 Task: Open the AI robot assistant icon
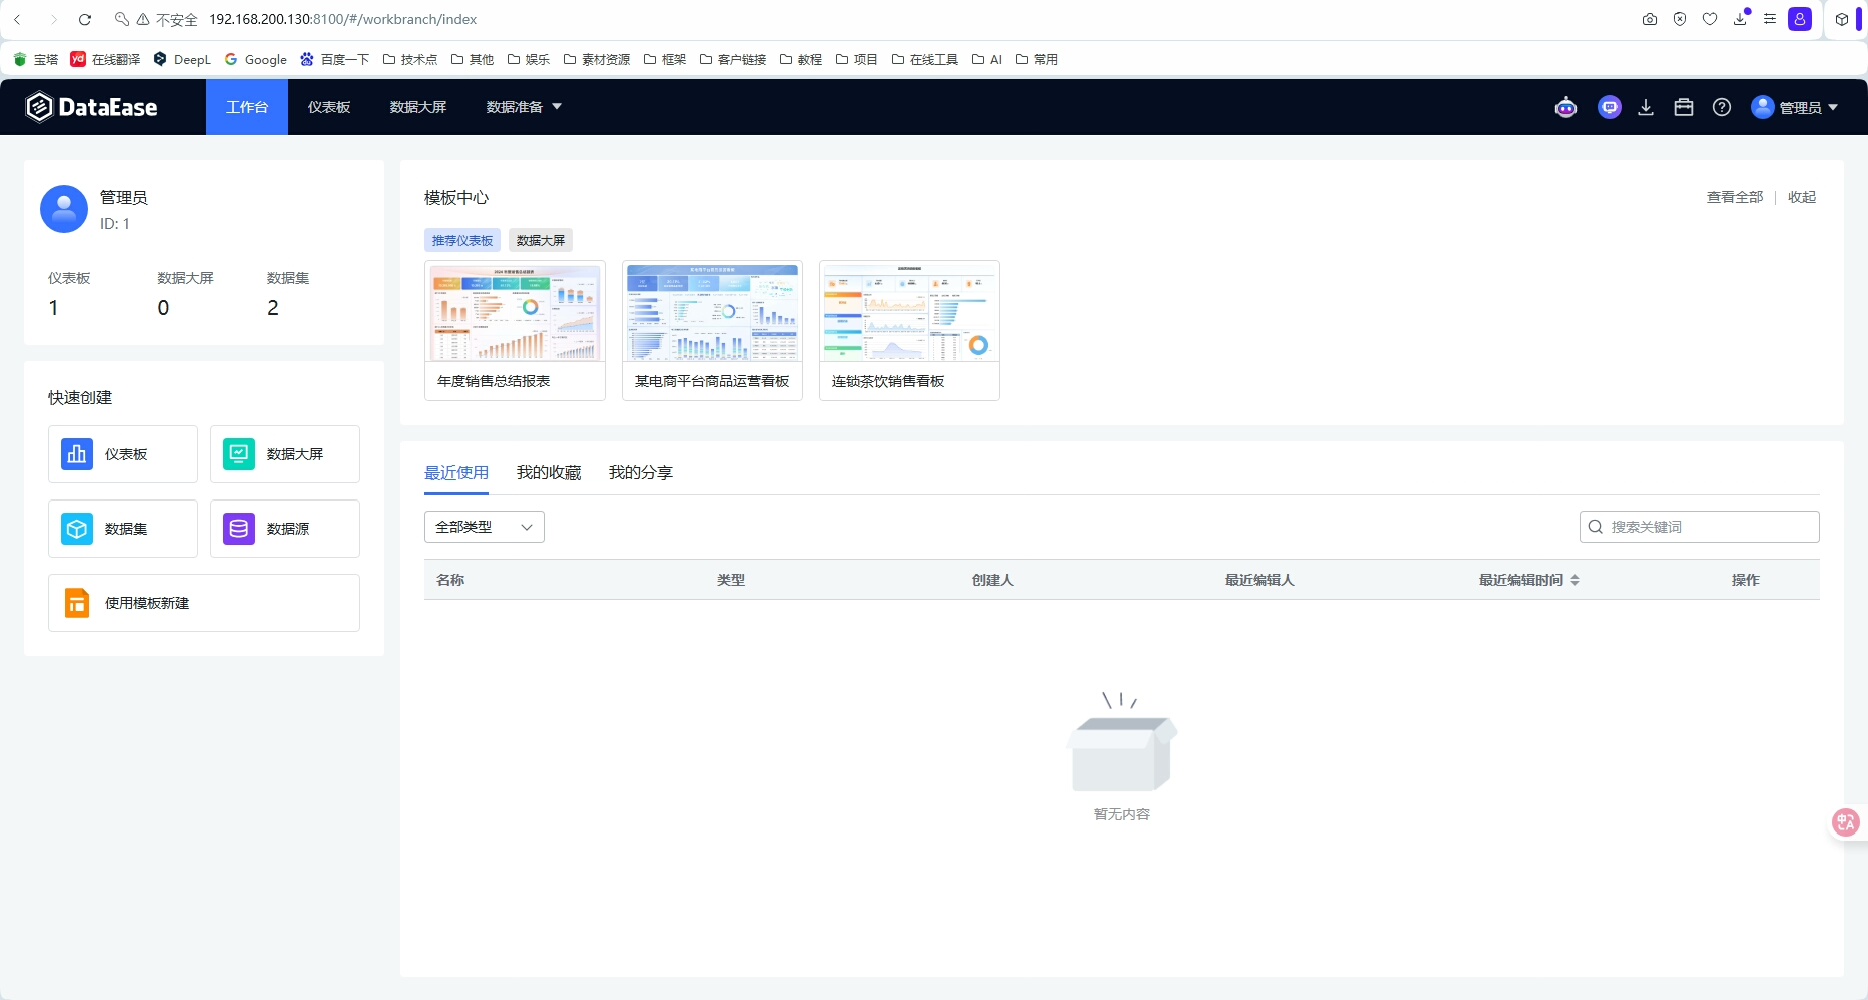coord(1566,107)
